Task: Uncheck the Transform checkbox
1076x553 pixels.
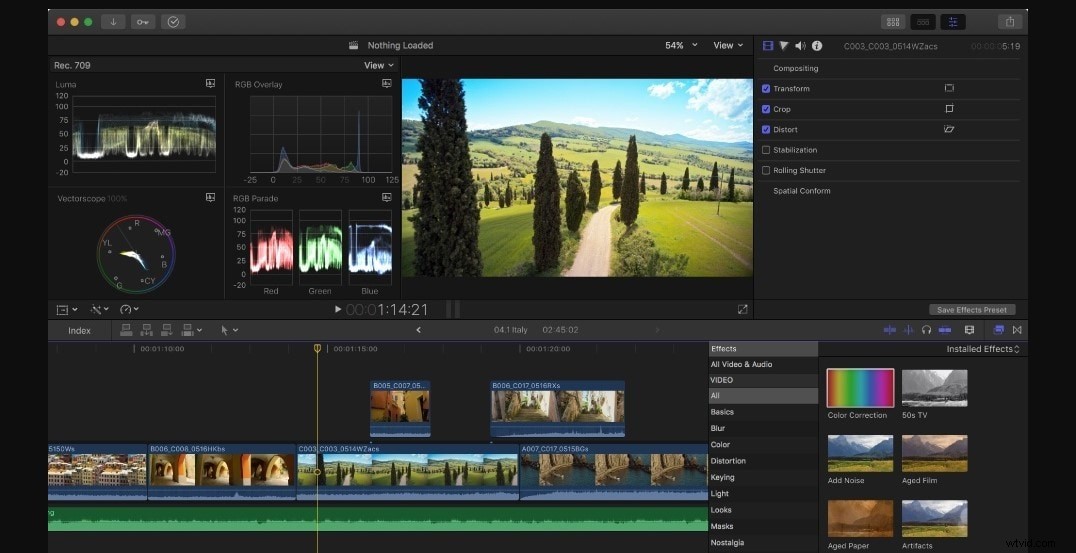Action: 766,89
